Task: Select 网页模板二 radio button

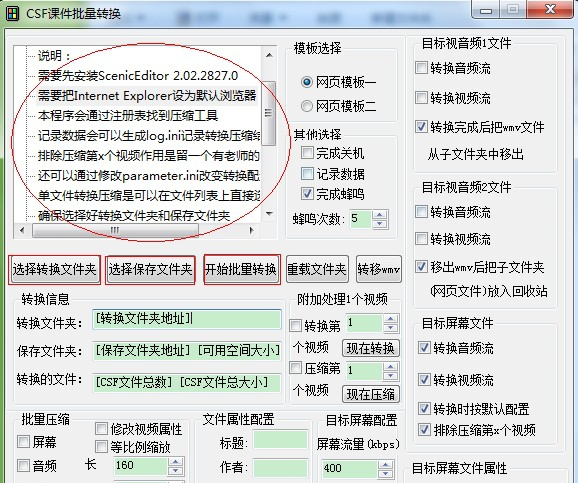Action: (307, 107)
